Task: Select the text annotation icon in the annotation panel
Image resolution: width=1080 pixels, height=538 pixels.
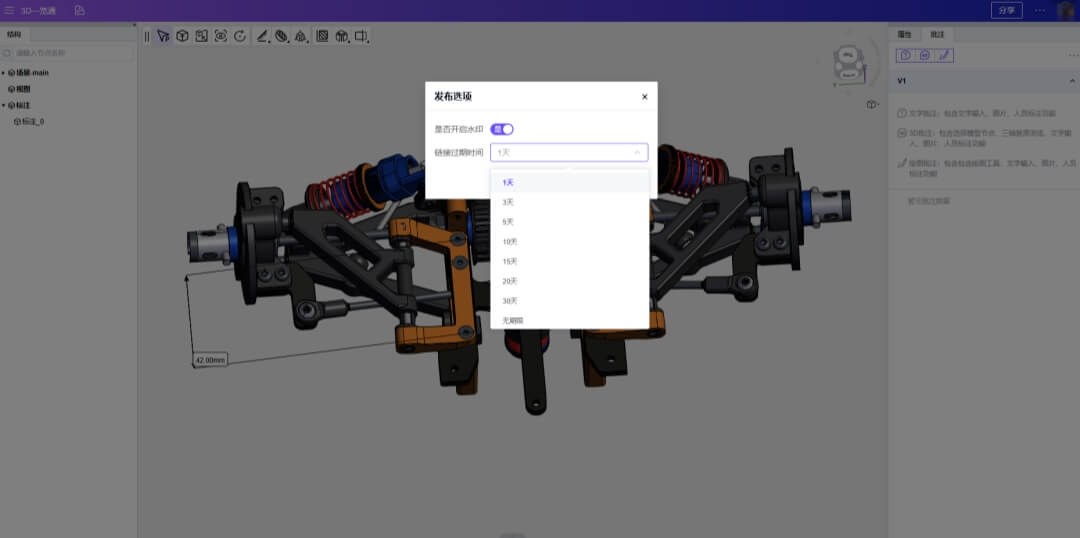Action: coord(906,55)
